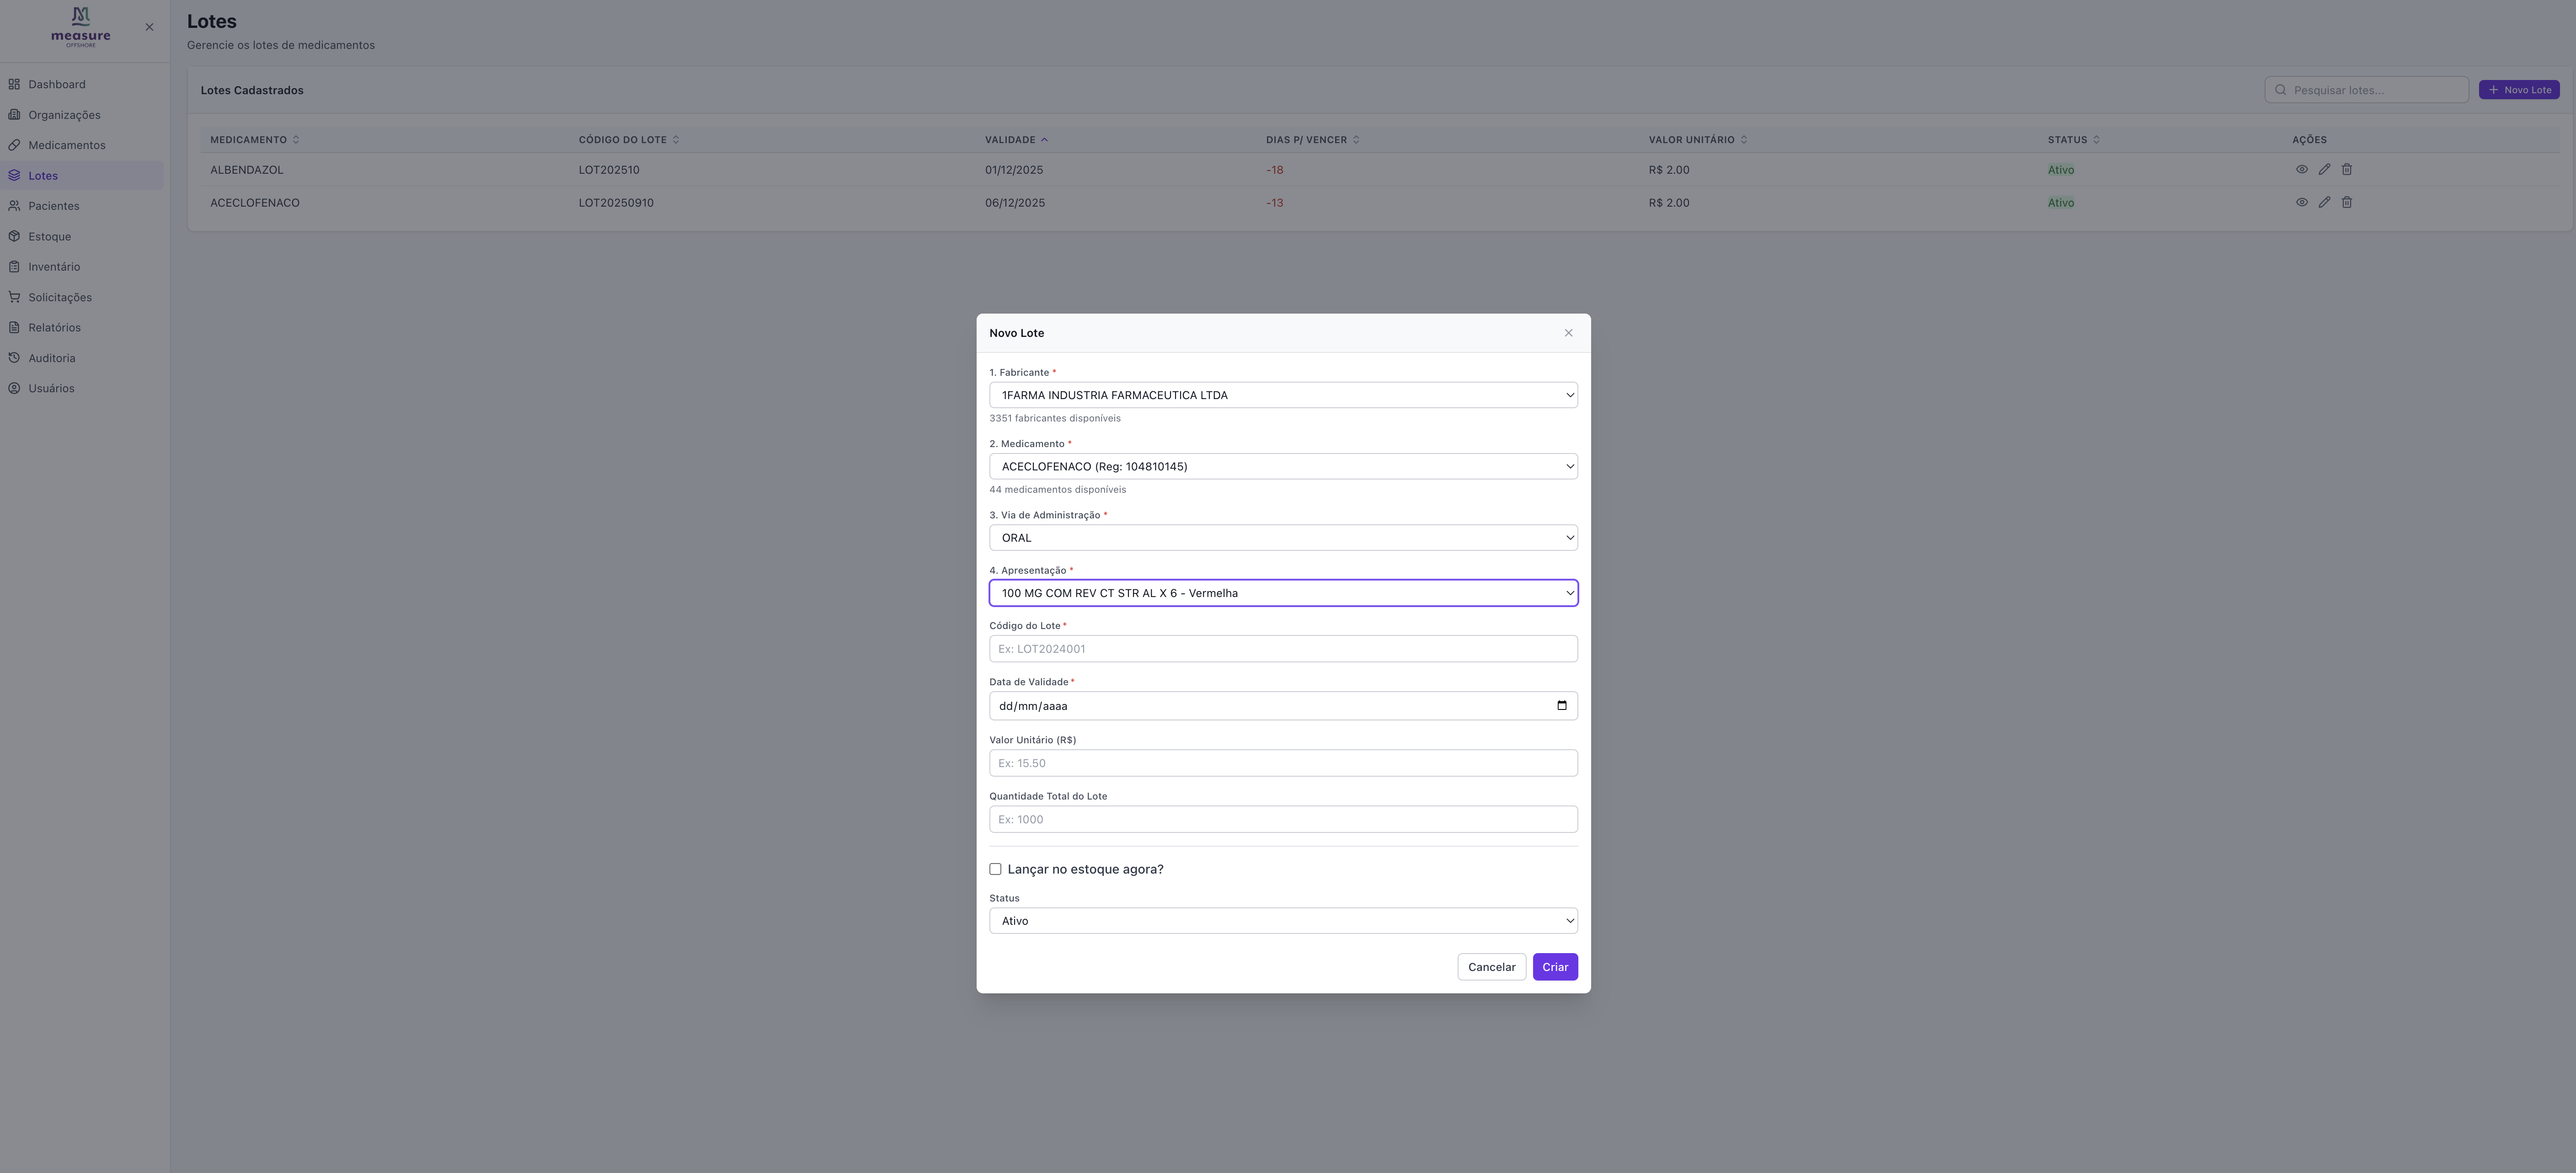2576x1173 pixels.
Task: Collapse the sidebar with the X icon
Action: coord(149,27)
